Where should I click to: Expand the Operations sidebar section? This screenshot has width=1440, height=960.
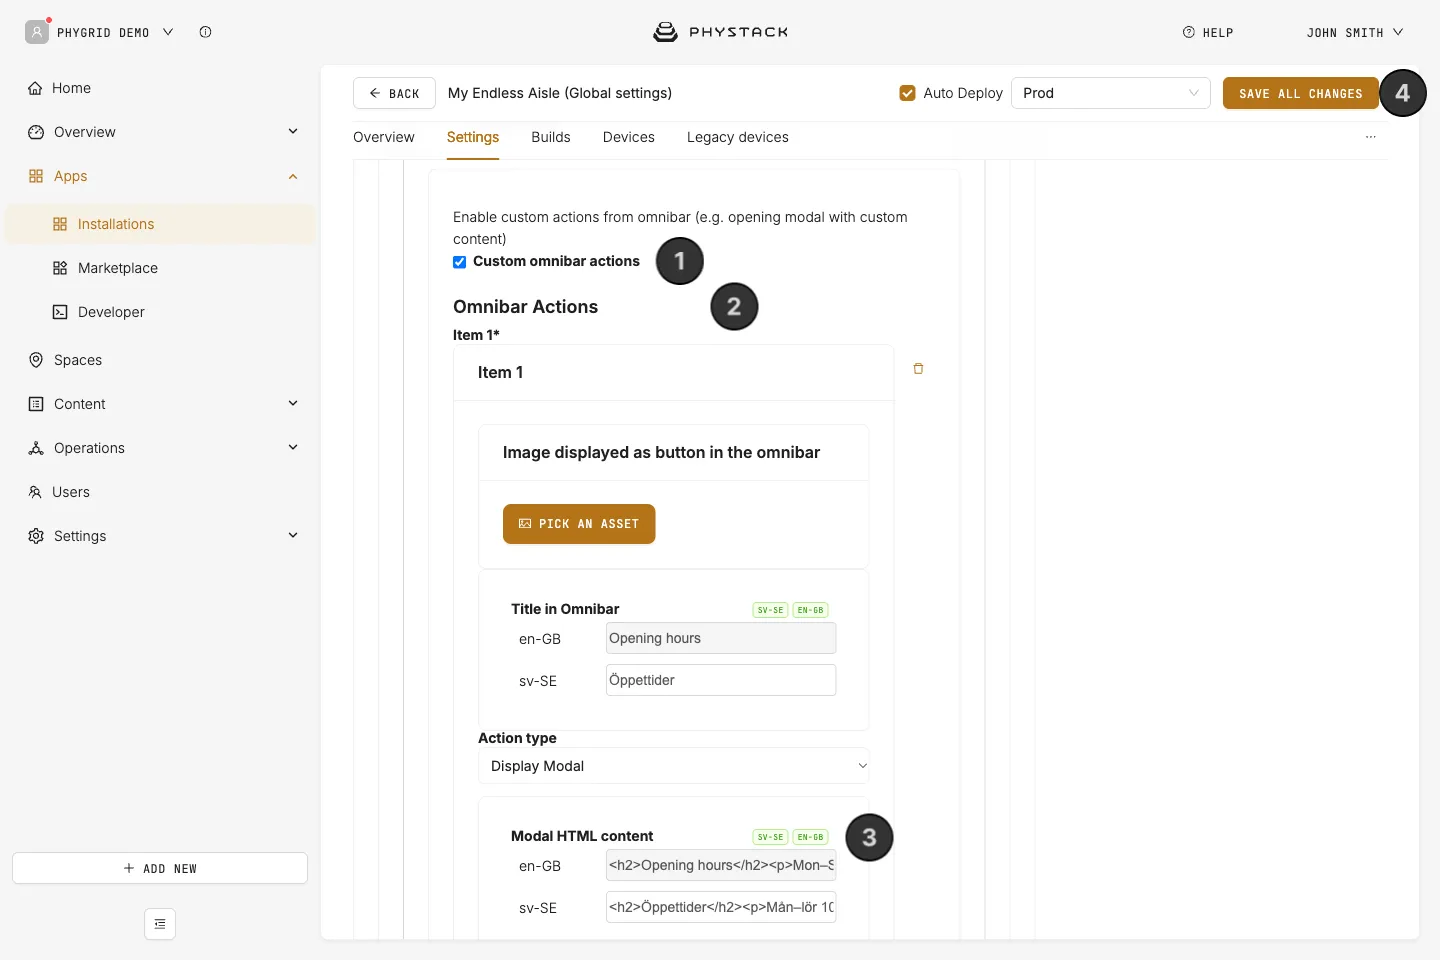[293, 447]
